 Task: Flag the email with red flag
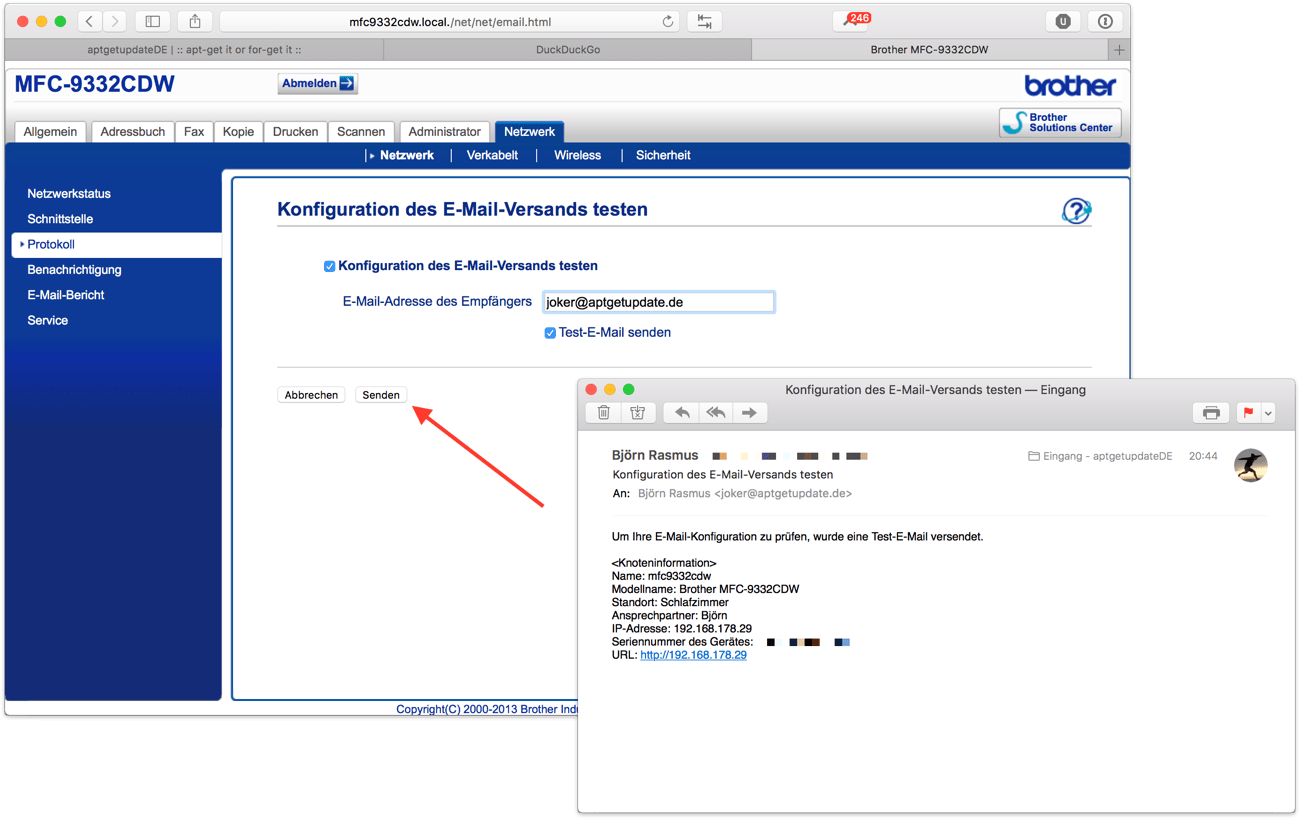(x=1249, y=413)
